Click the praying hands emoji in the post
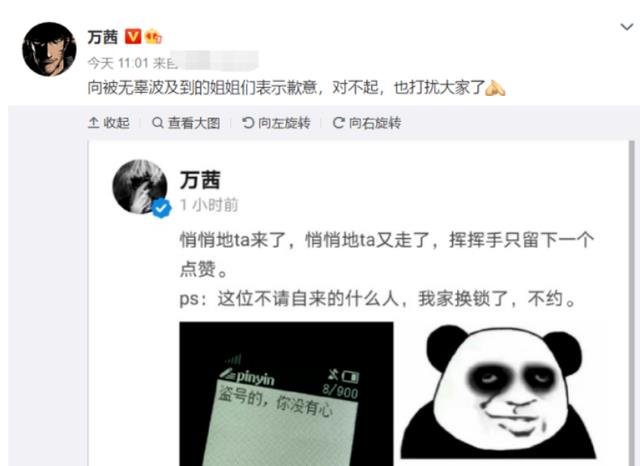640x466 pixels. 495,87
